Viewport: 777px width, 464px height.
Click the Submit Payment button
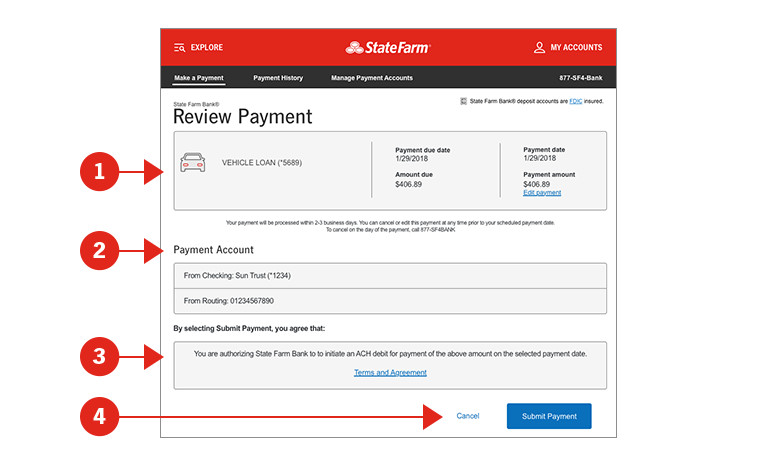coord(549,416)
